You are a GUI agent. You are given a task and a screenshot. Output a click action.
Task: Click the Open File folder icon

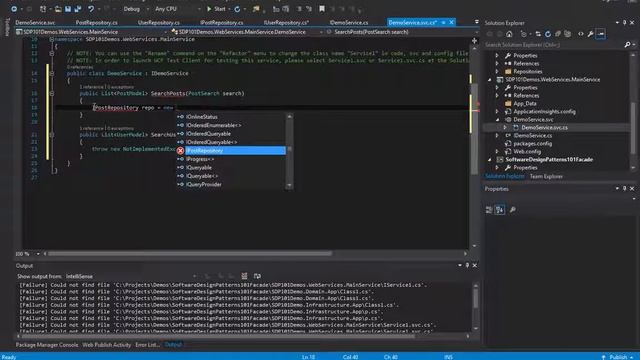click(x=58, y=9)
